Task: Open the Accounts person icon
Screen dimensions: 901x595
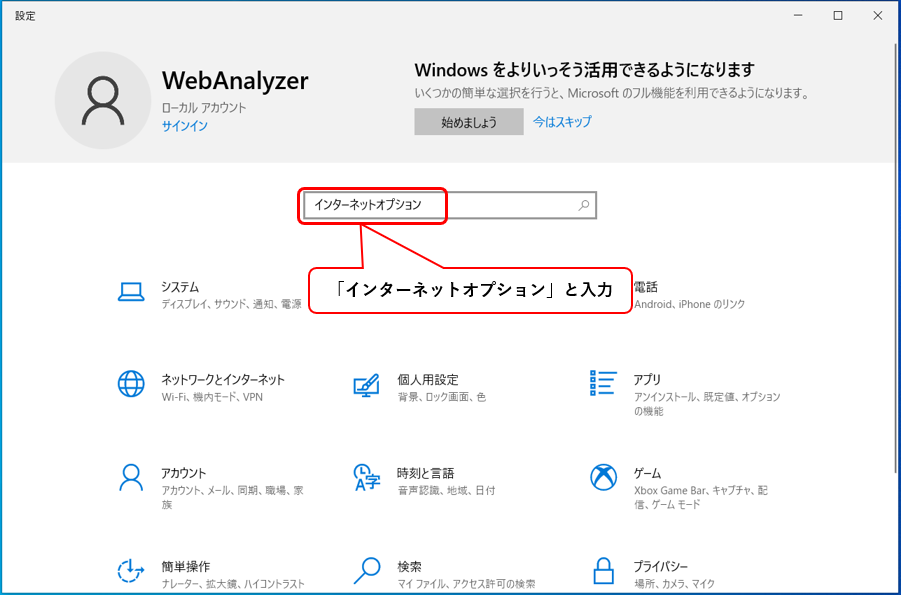Action: click(x=131, y=478)
